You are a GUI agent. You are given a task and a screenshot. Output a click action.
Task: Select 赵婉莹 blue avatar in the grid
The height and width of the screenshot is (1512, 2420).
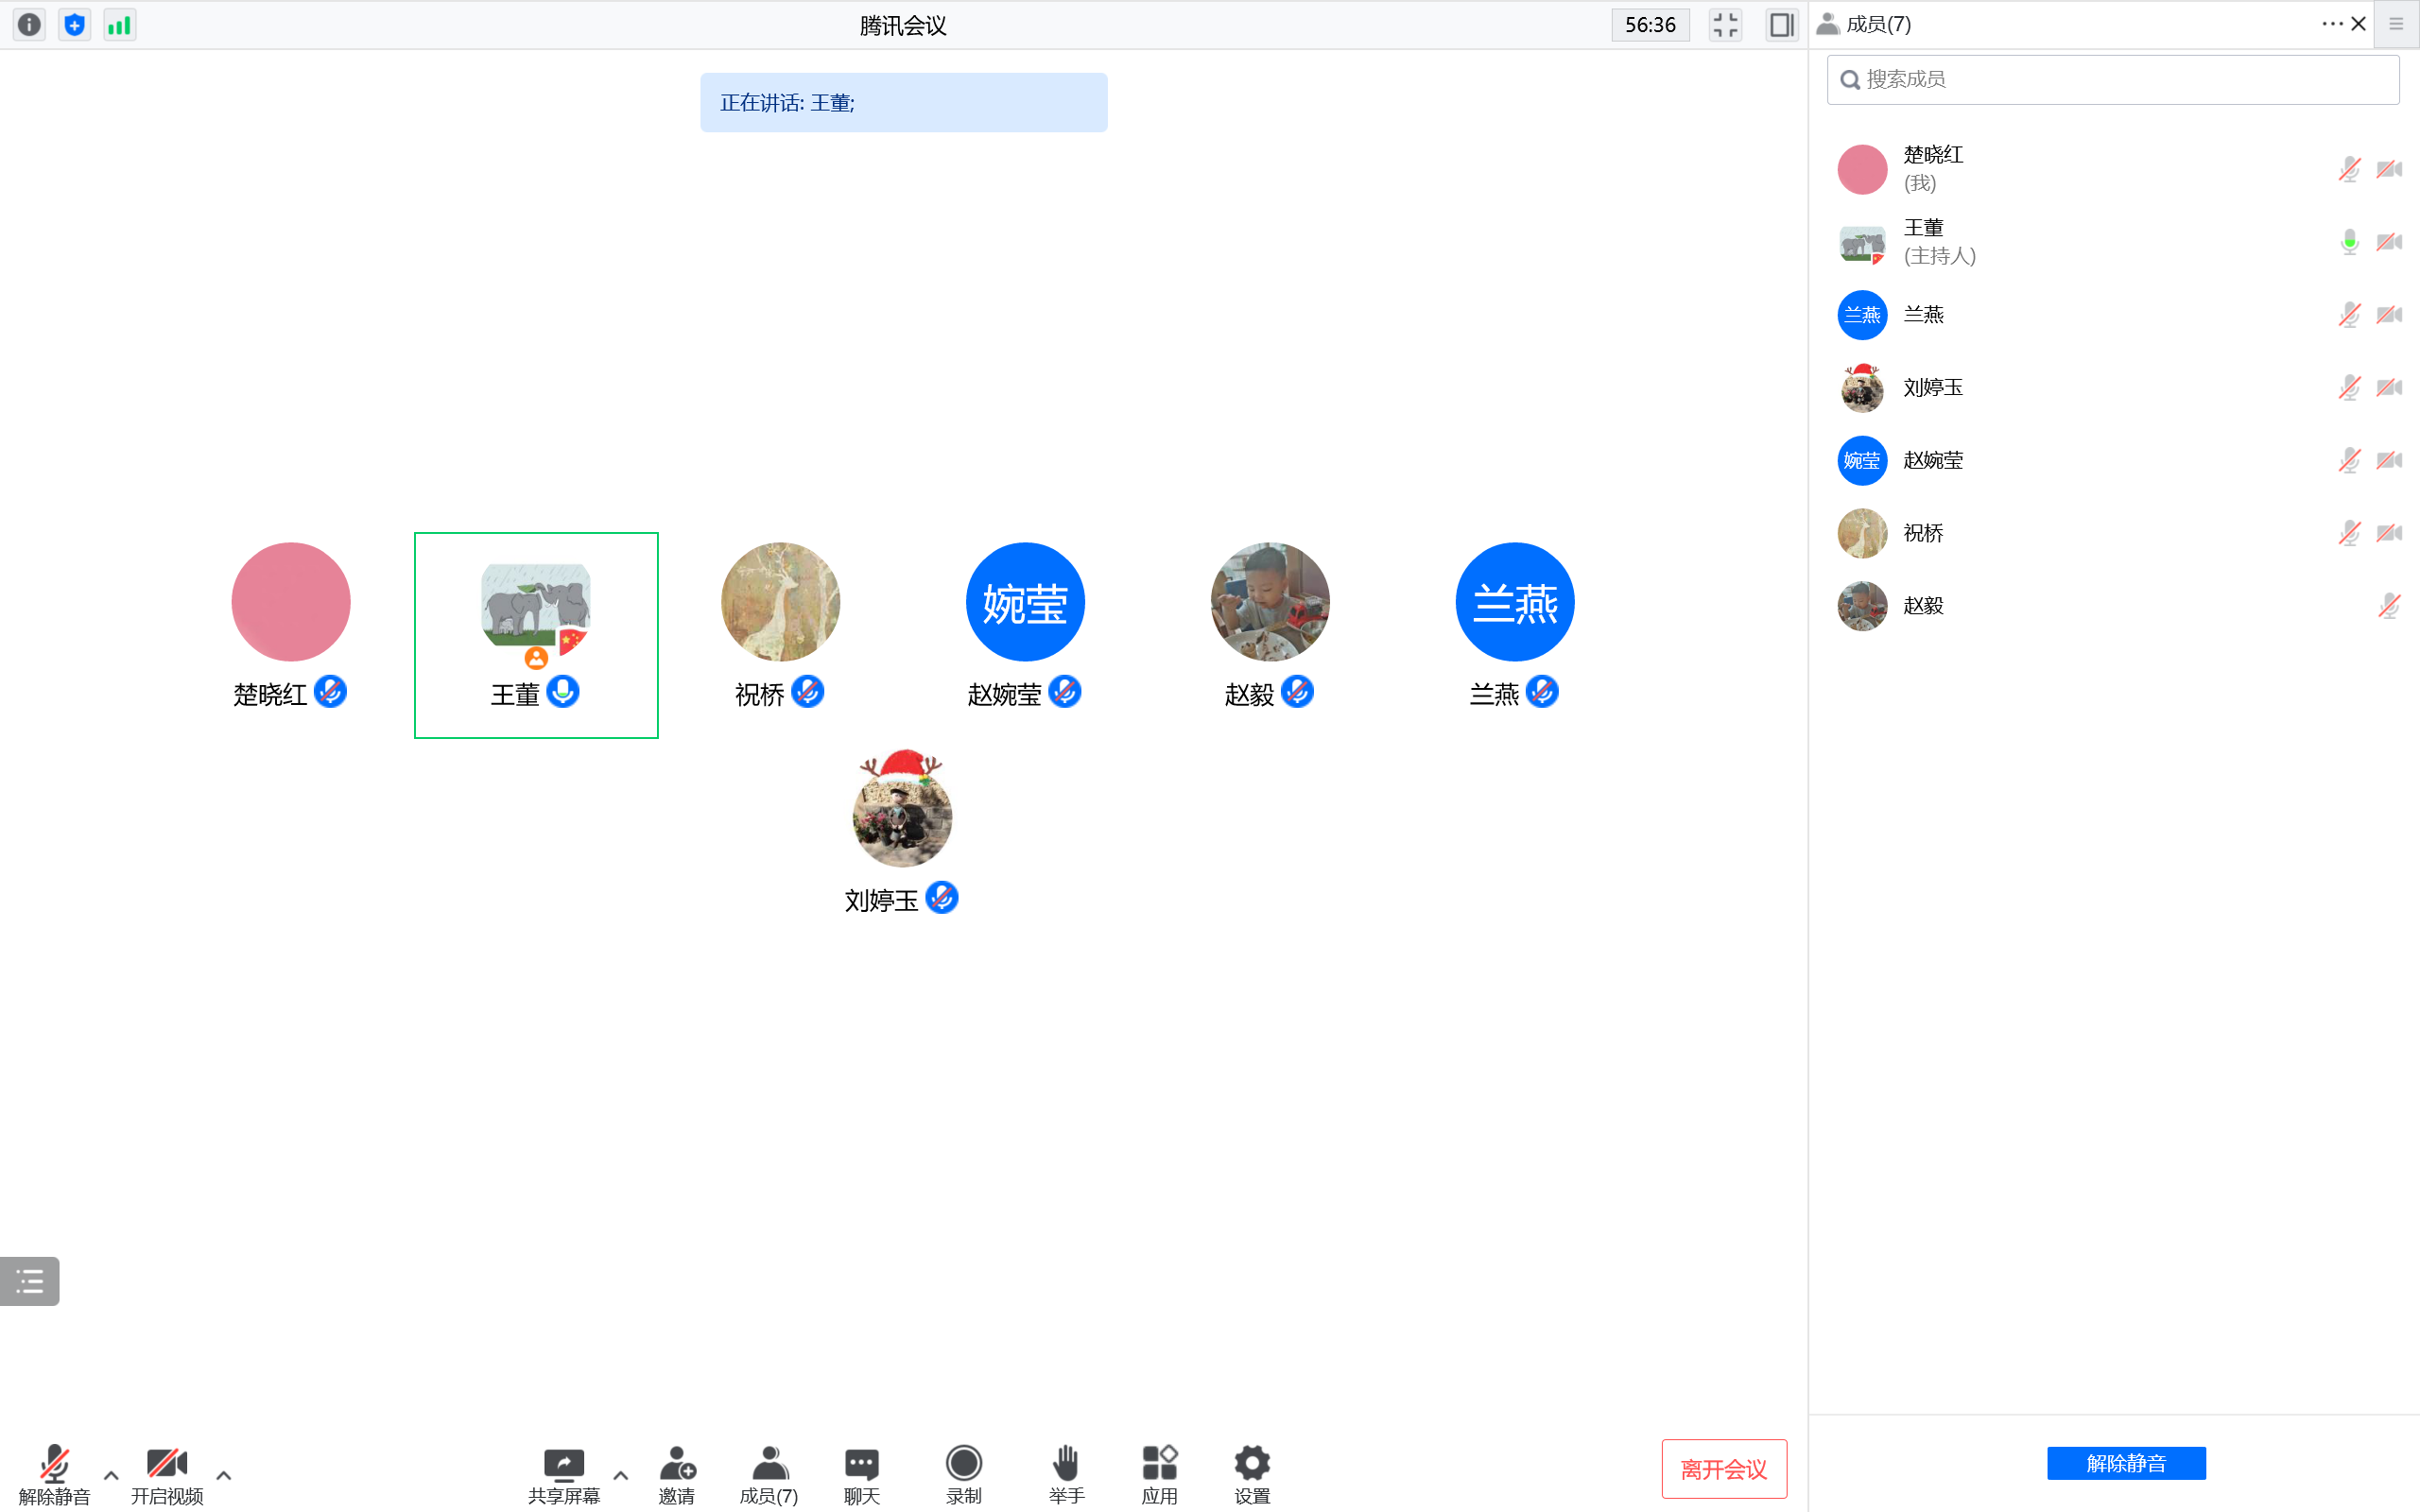click(x=1025, y=601)
